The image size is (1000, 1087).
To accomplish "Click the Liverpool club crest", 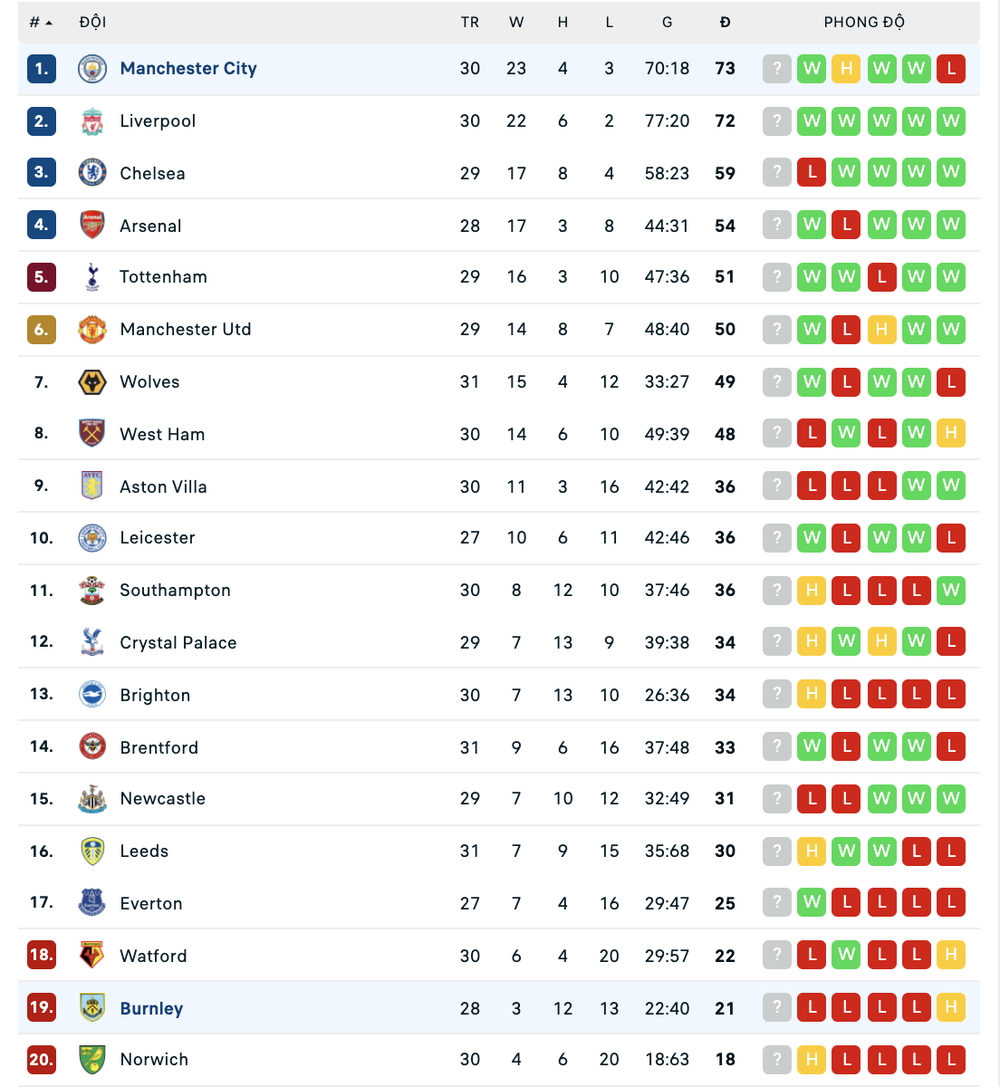I will 92,121.
